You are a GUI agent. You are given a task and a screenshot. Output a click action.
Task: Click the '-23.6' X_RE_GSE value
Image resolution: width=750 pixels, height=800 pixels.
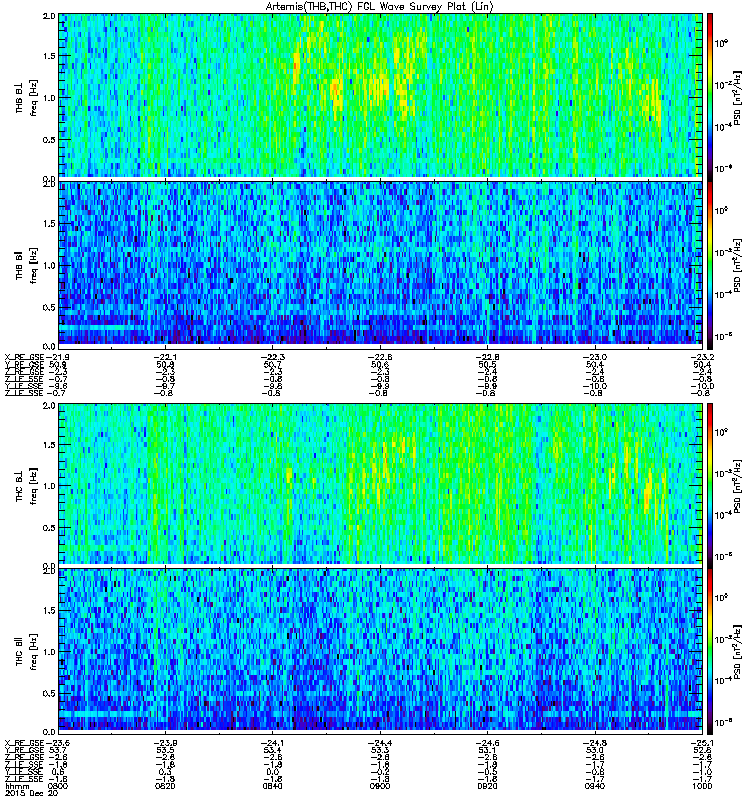(56, 743)
